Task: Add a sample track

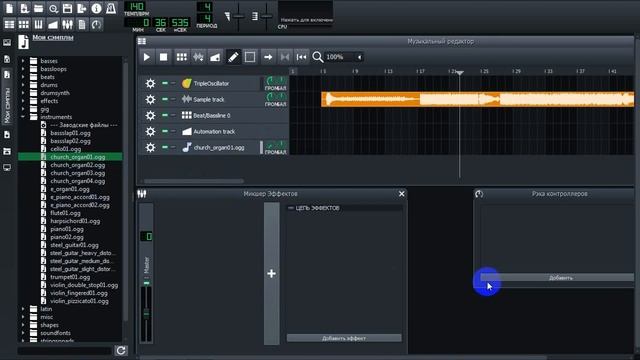Action: [x=198, y=57]
